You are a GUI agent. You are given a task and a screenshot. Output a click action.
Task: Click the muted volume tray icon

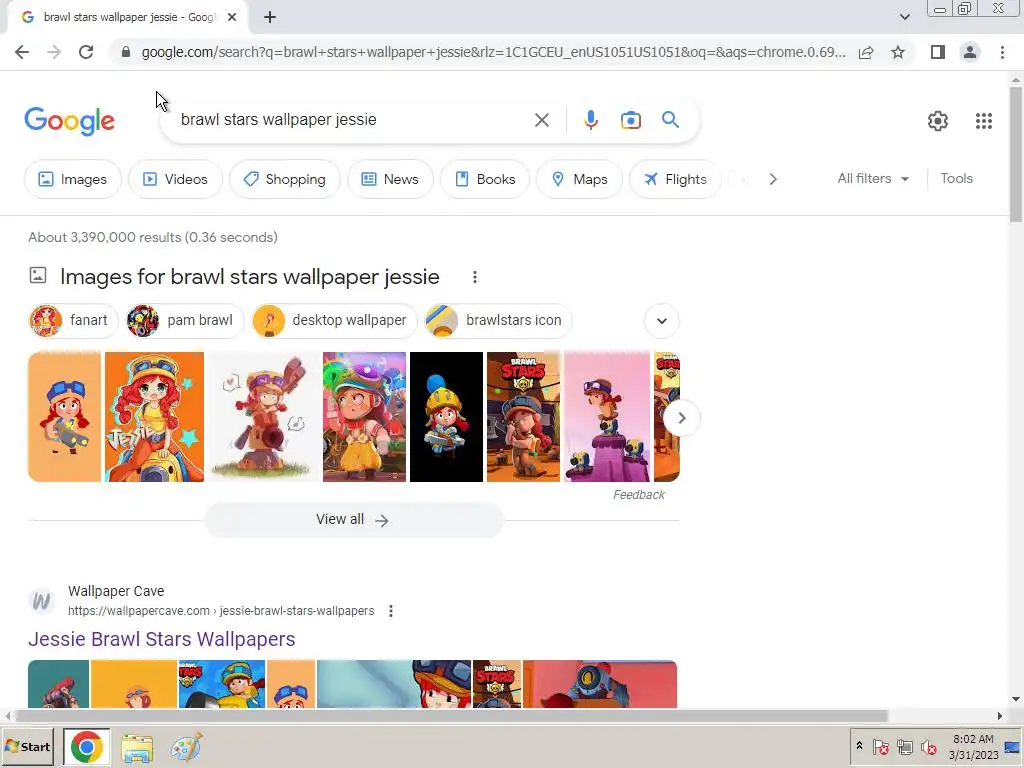tap(928, 746)
